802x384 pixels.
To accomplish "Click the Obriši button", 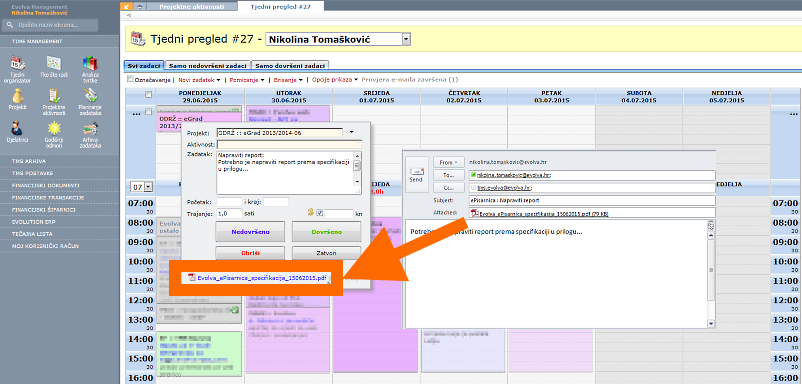I will click(250, 253).
